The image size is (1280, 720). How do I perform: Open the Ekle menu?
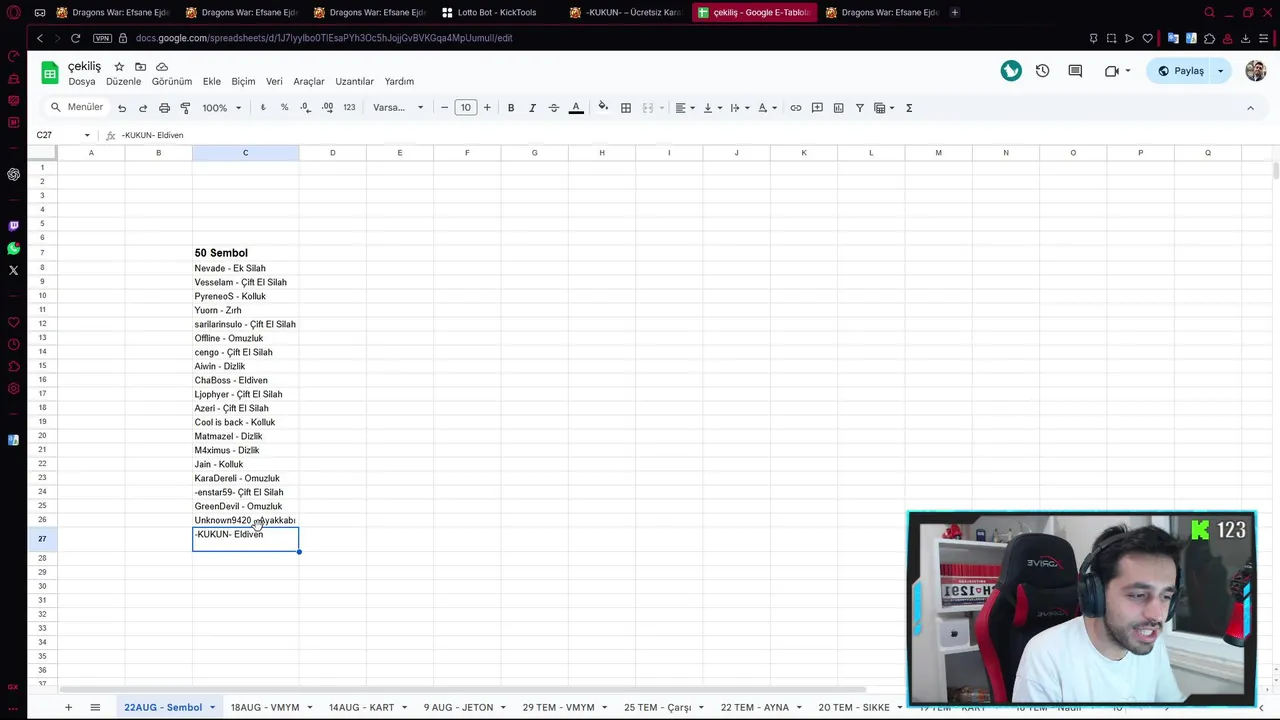(x=212, y=82)
